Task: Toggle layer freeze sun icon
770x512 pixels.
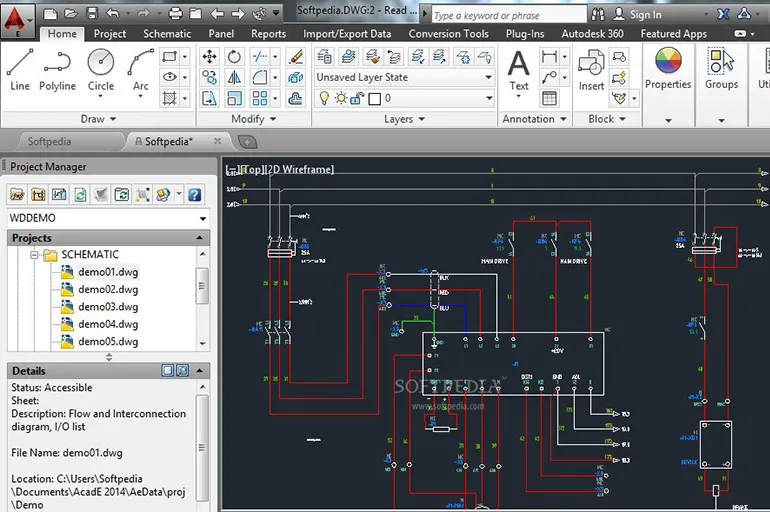Action: [341, 98]
